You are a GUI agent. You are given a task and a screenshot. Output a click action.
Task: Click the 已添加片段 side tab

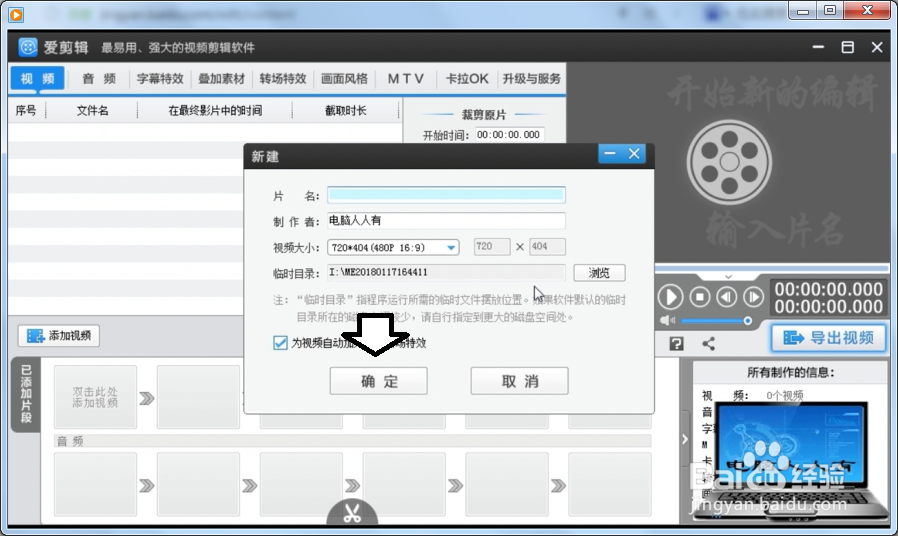(x=26, y=395)
